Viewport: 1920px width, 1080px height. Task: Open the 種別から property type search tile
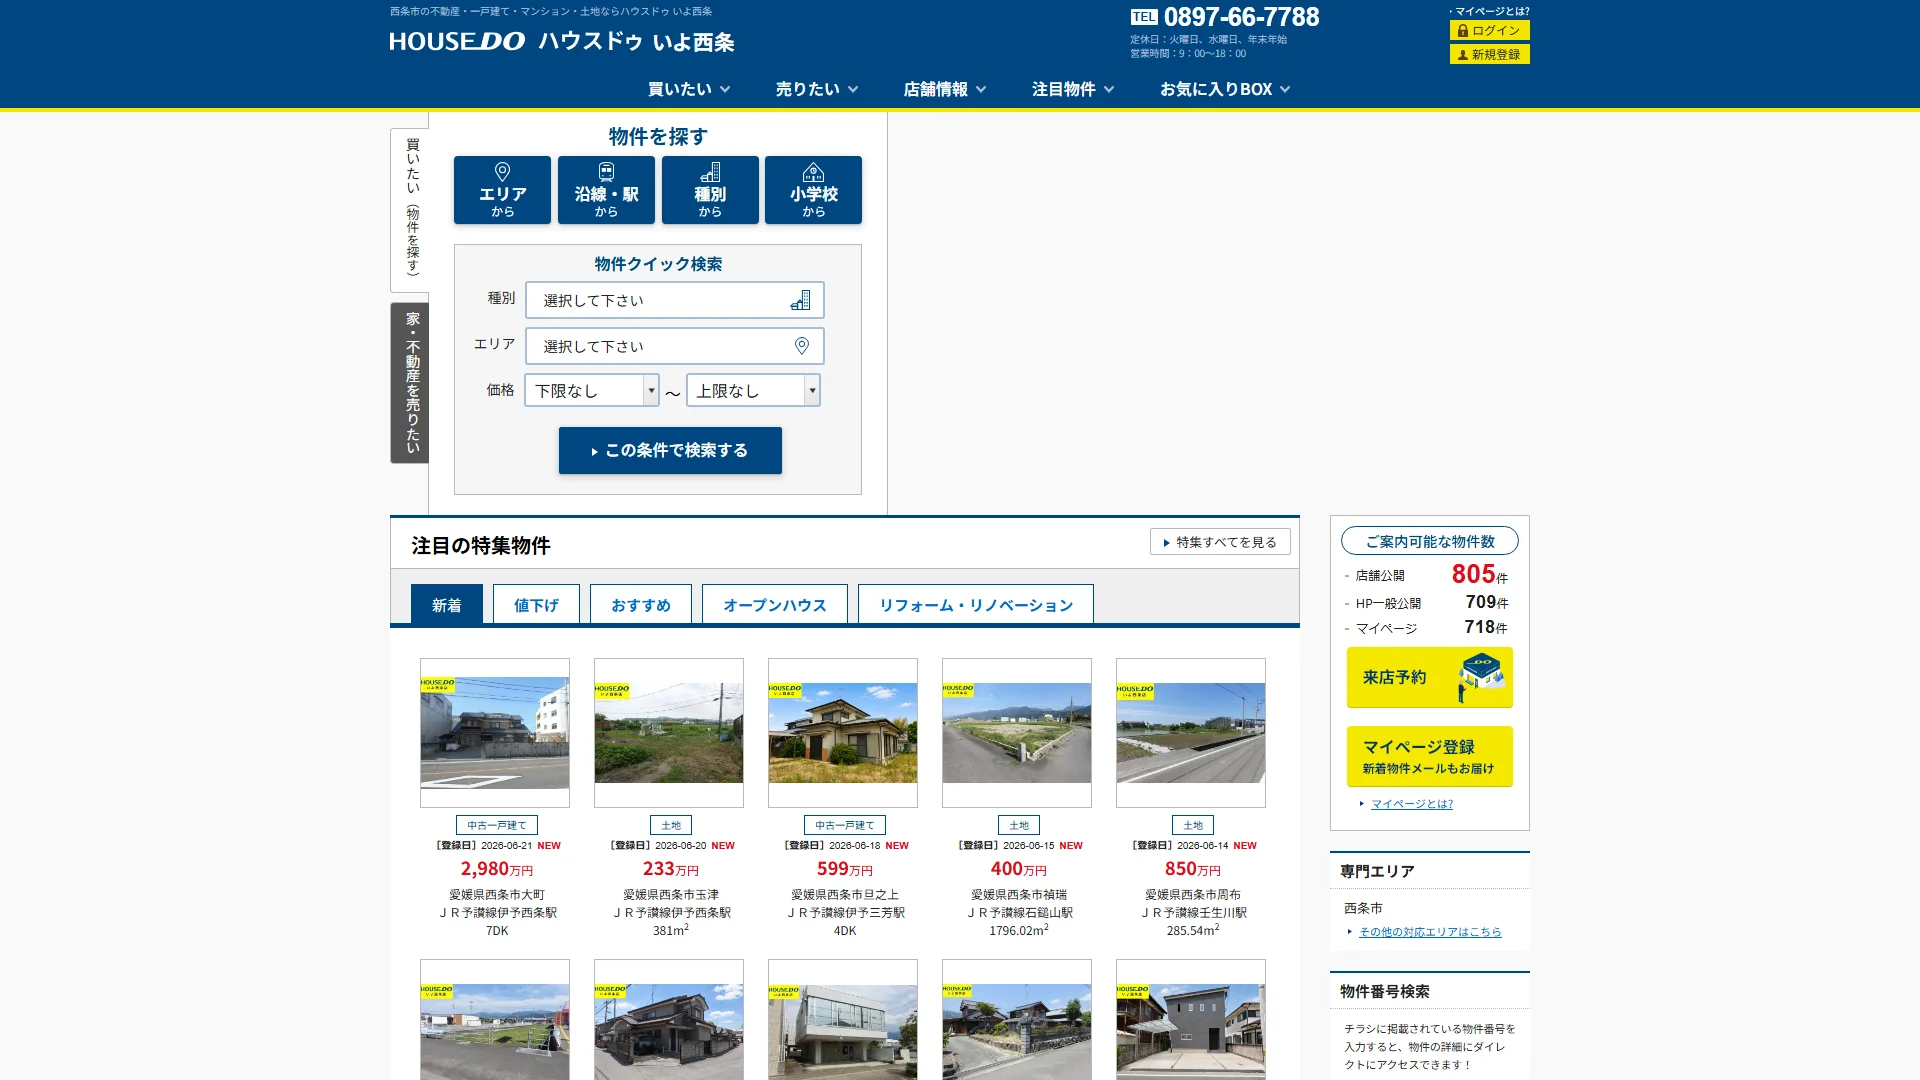pos(710,190)
